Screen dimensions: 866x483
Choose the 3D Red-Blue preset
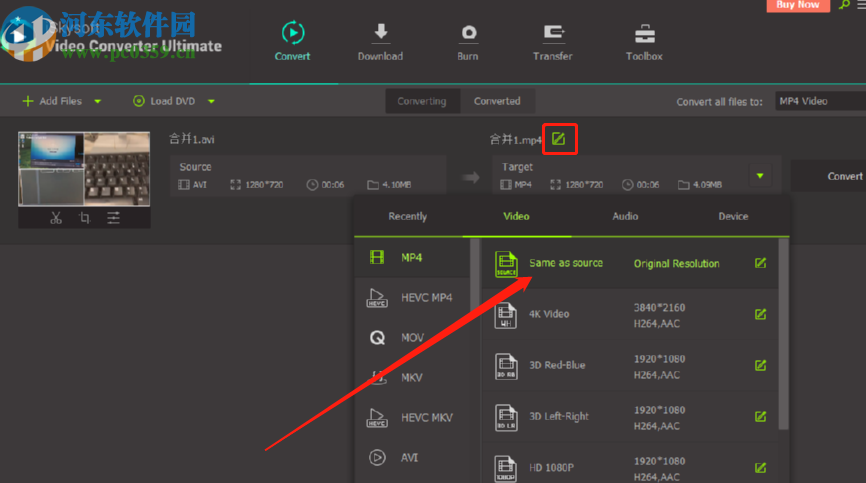coord(630,366)
